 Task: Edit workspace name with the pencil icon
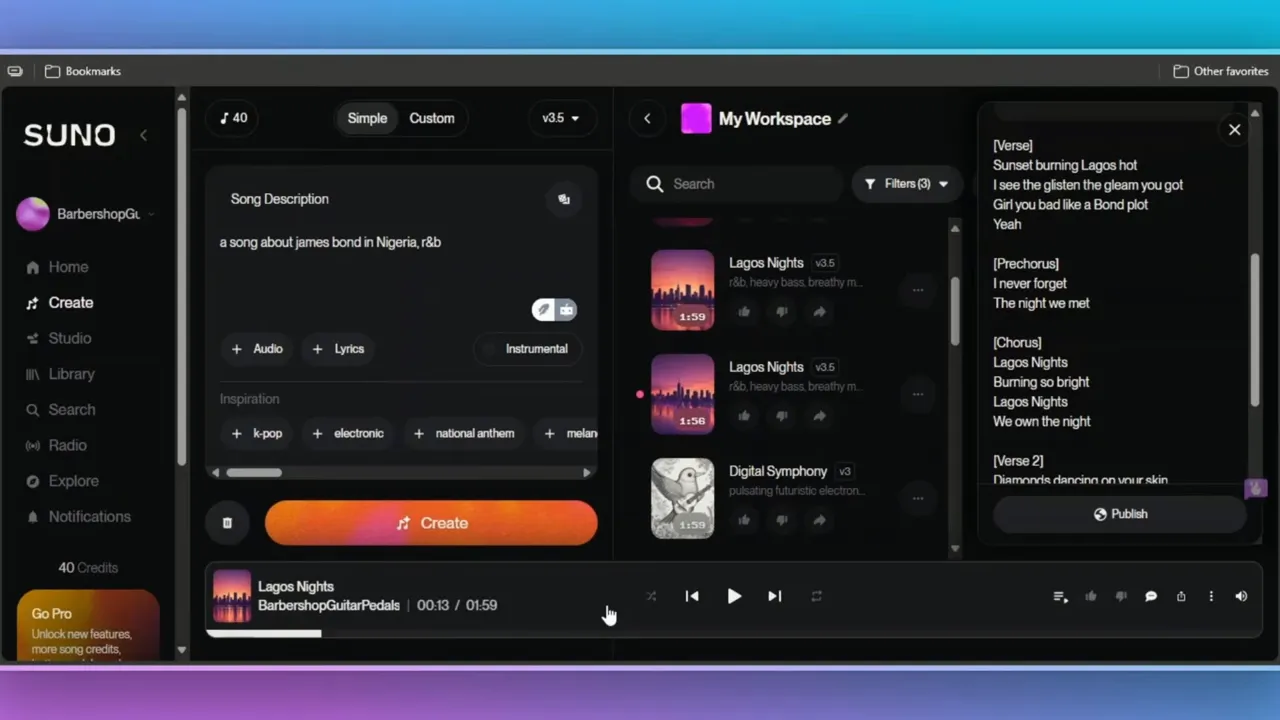(843, 119)
